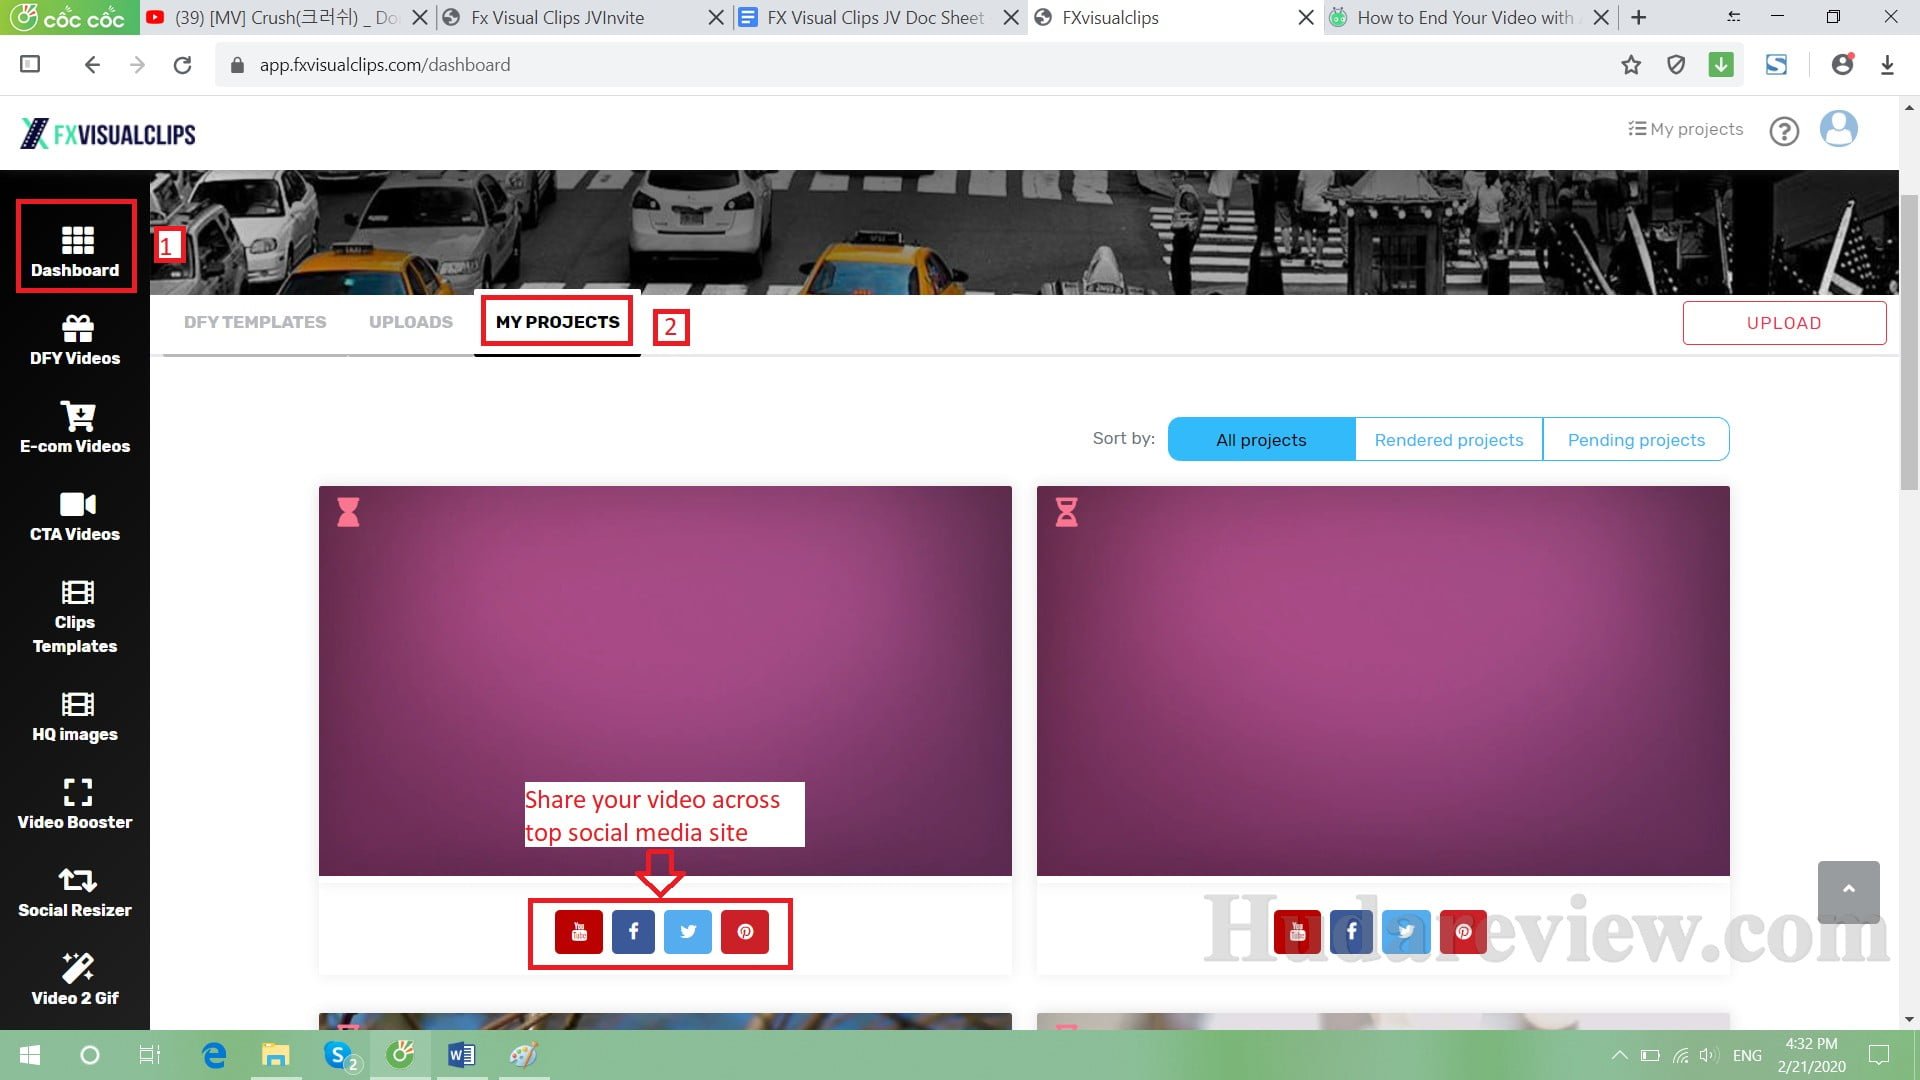
Task: Browse HQ images library
Action: click(75, 713)
